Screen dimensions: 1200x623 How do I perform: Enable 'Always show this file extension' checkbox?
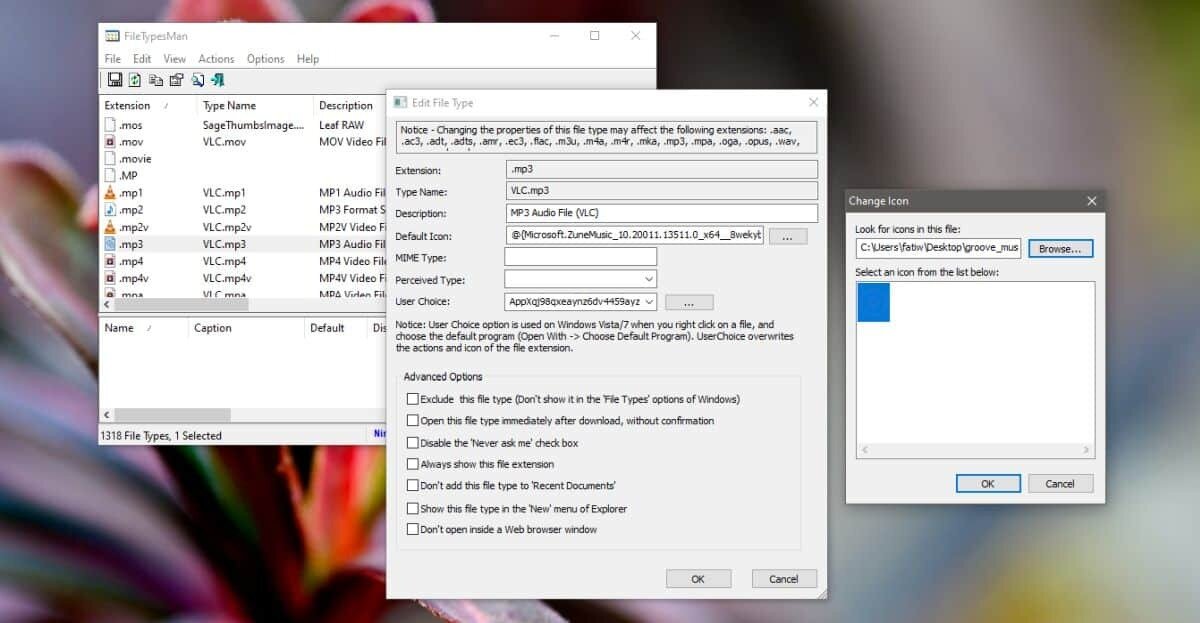pyautogui.click(x=412, y=464)
